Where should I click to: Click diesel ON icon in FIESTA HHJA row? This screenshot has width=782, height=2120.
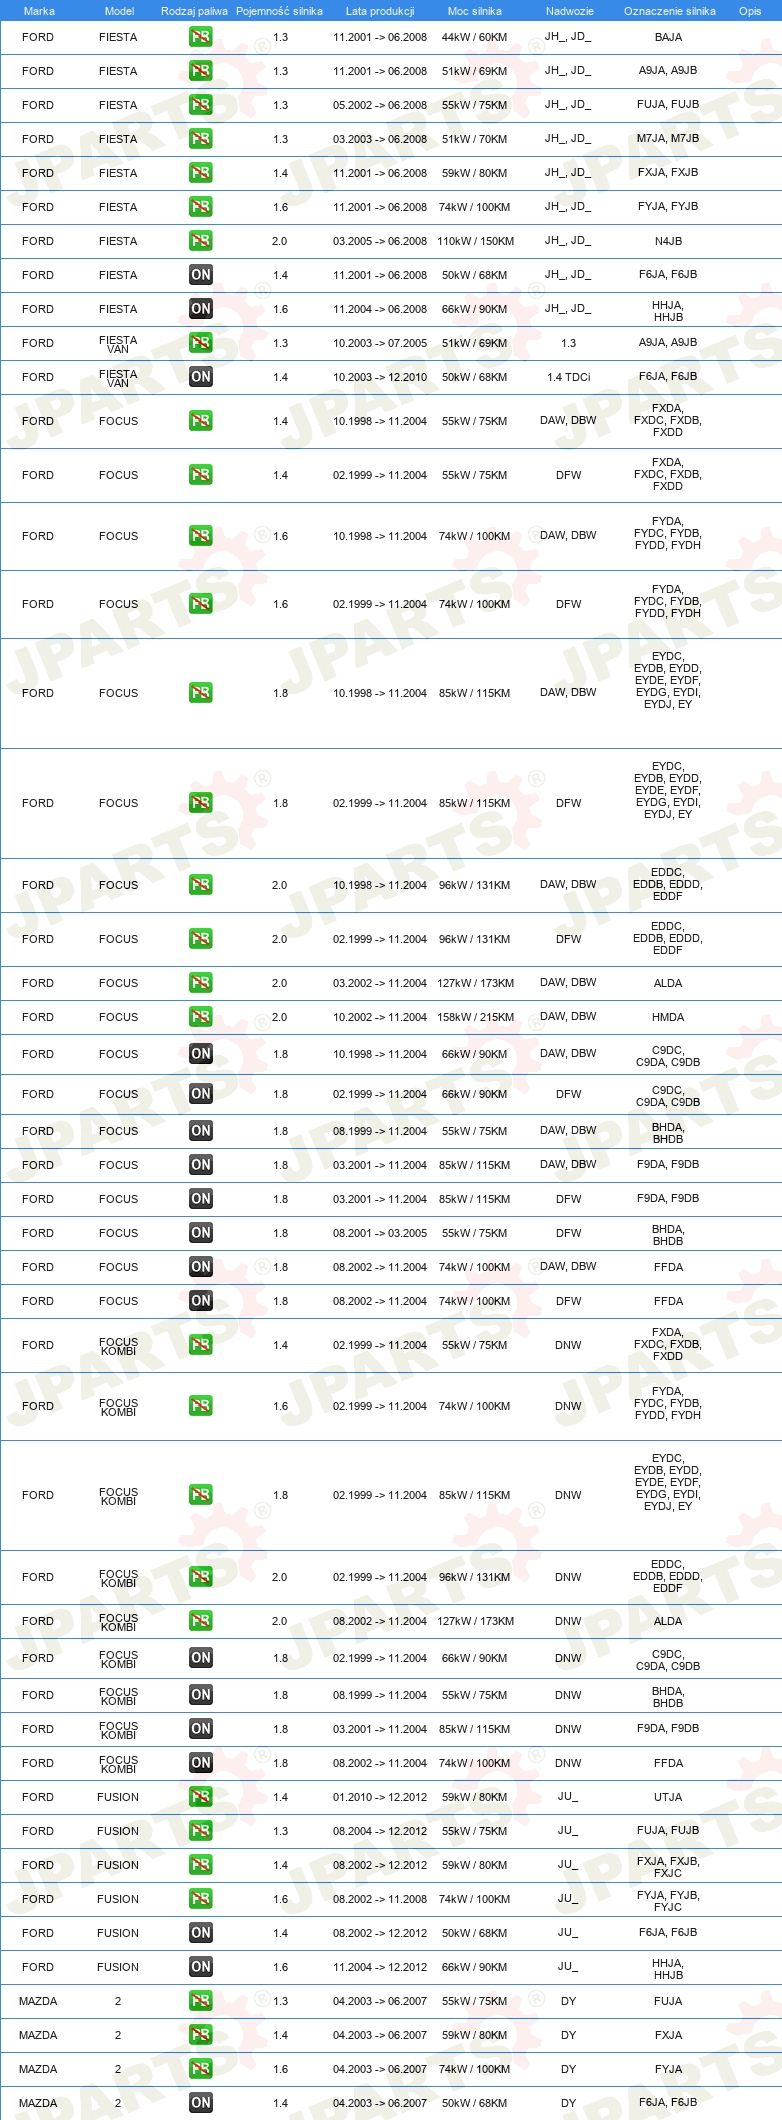[200, 309]
